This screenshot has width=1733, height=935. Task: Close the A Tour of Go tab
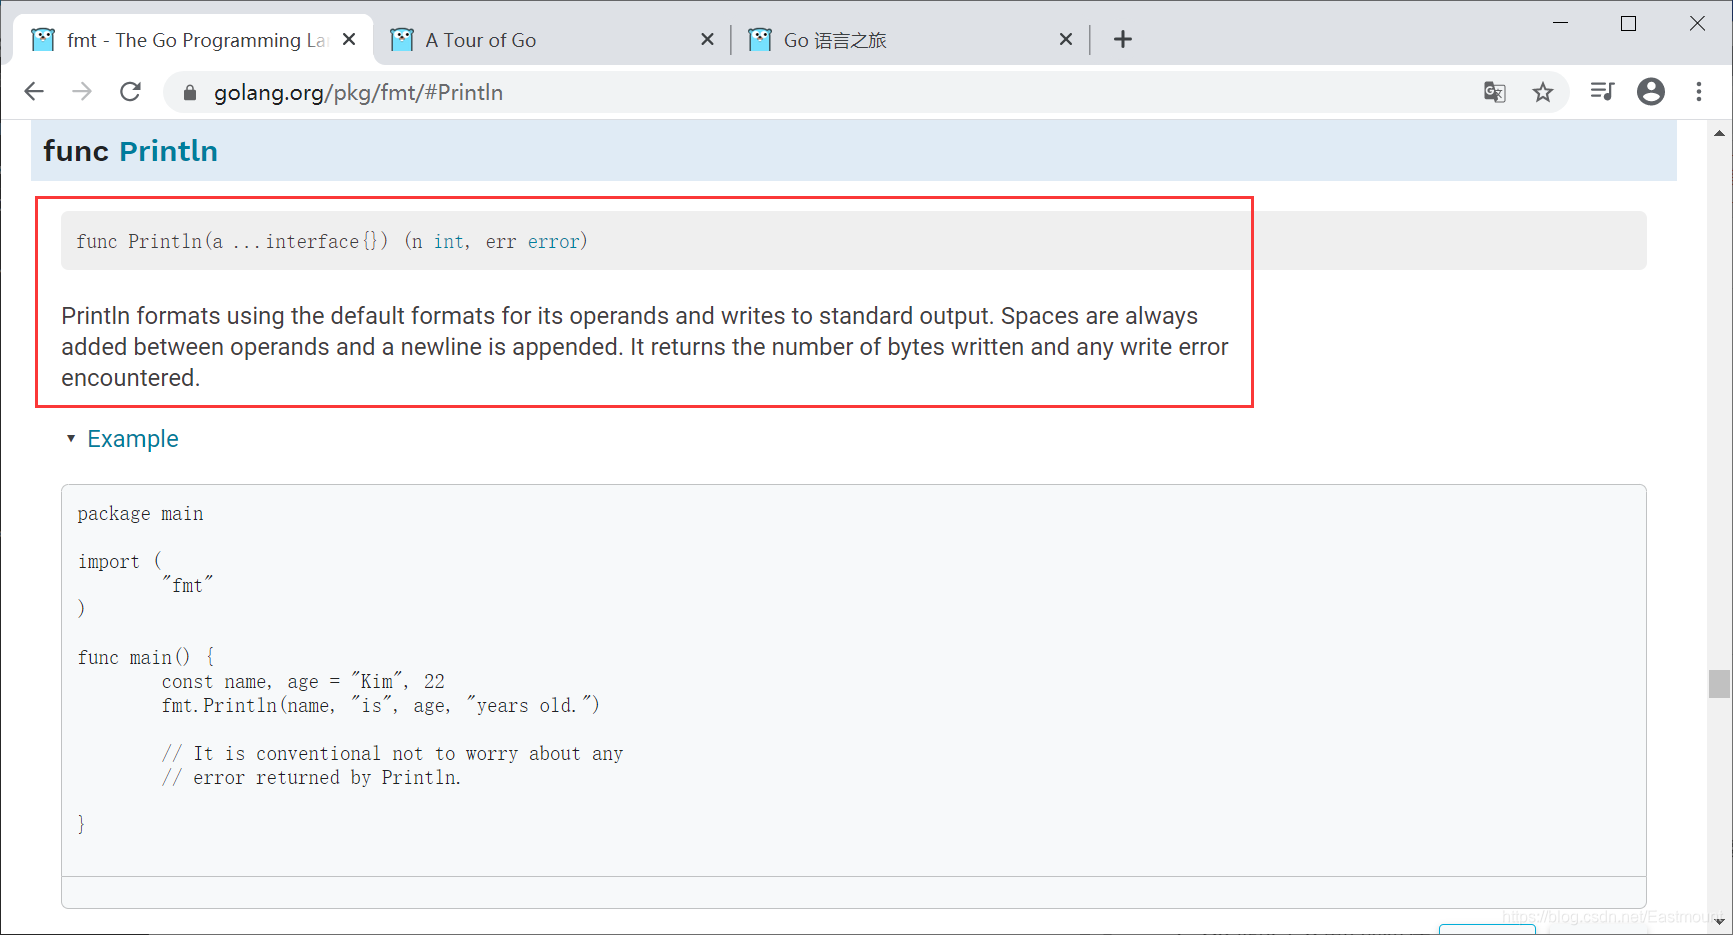coord(707,39)
